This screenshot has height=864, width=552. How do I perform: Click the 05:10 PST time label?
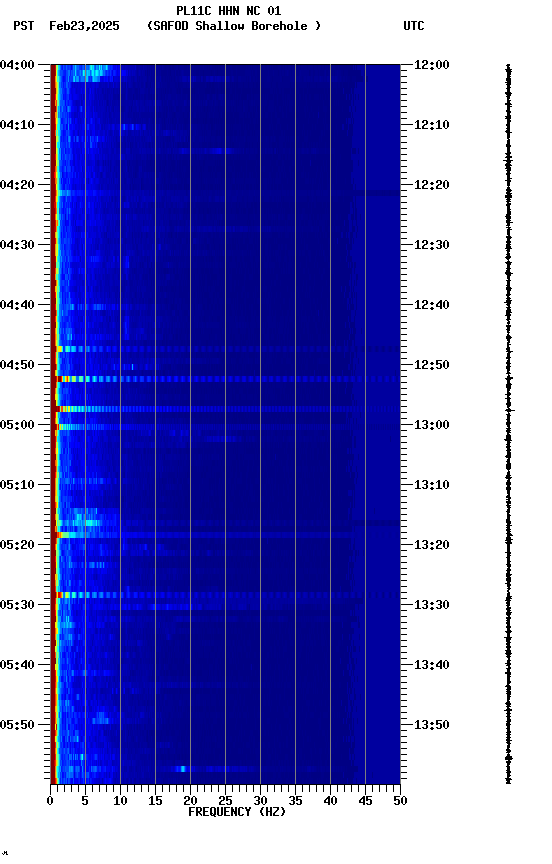click(17, 485)
